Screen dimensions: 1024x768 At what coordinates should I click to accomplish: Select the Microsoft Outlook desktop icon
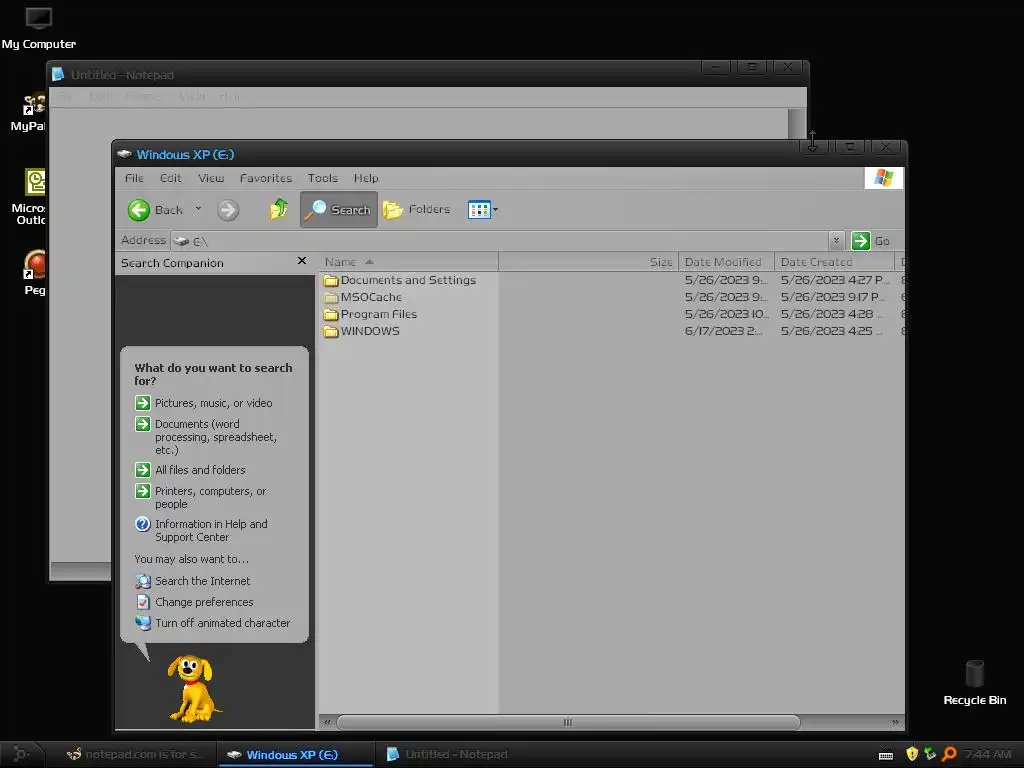[30, 197]
